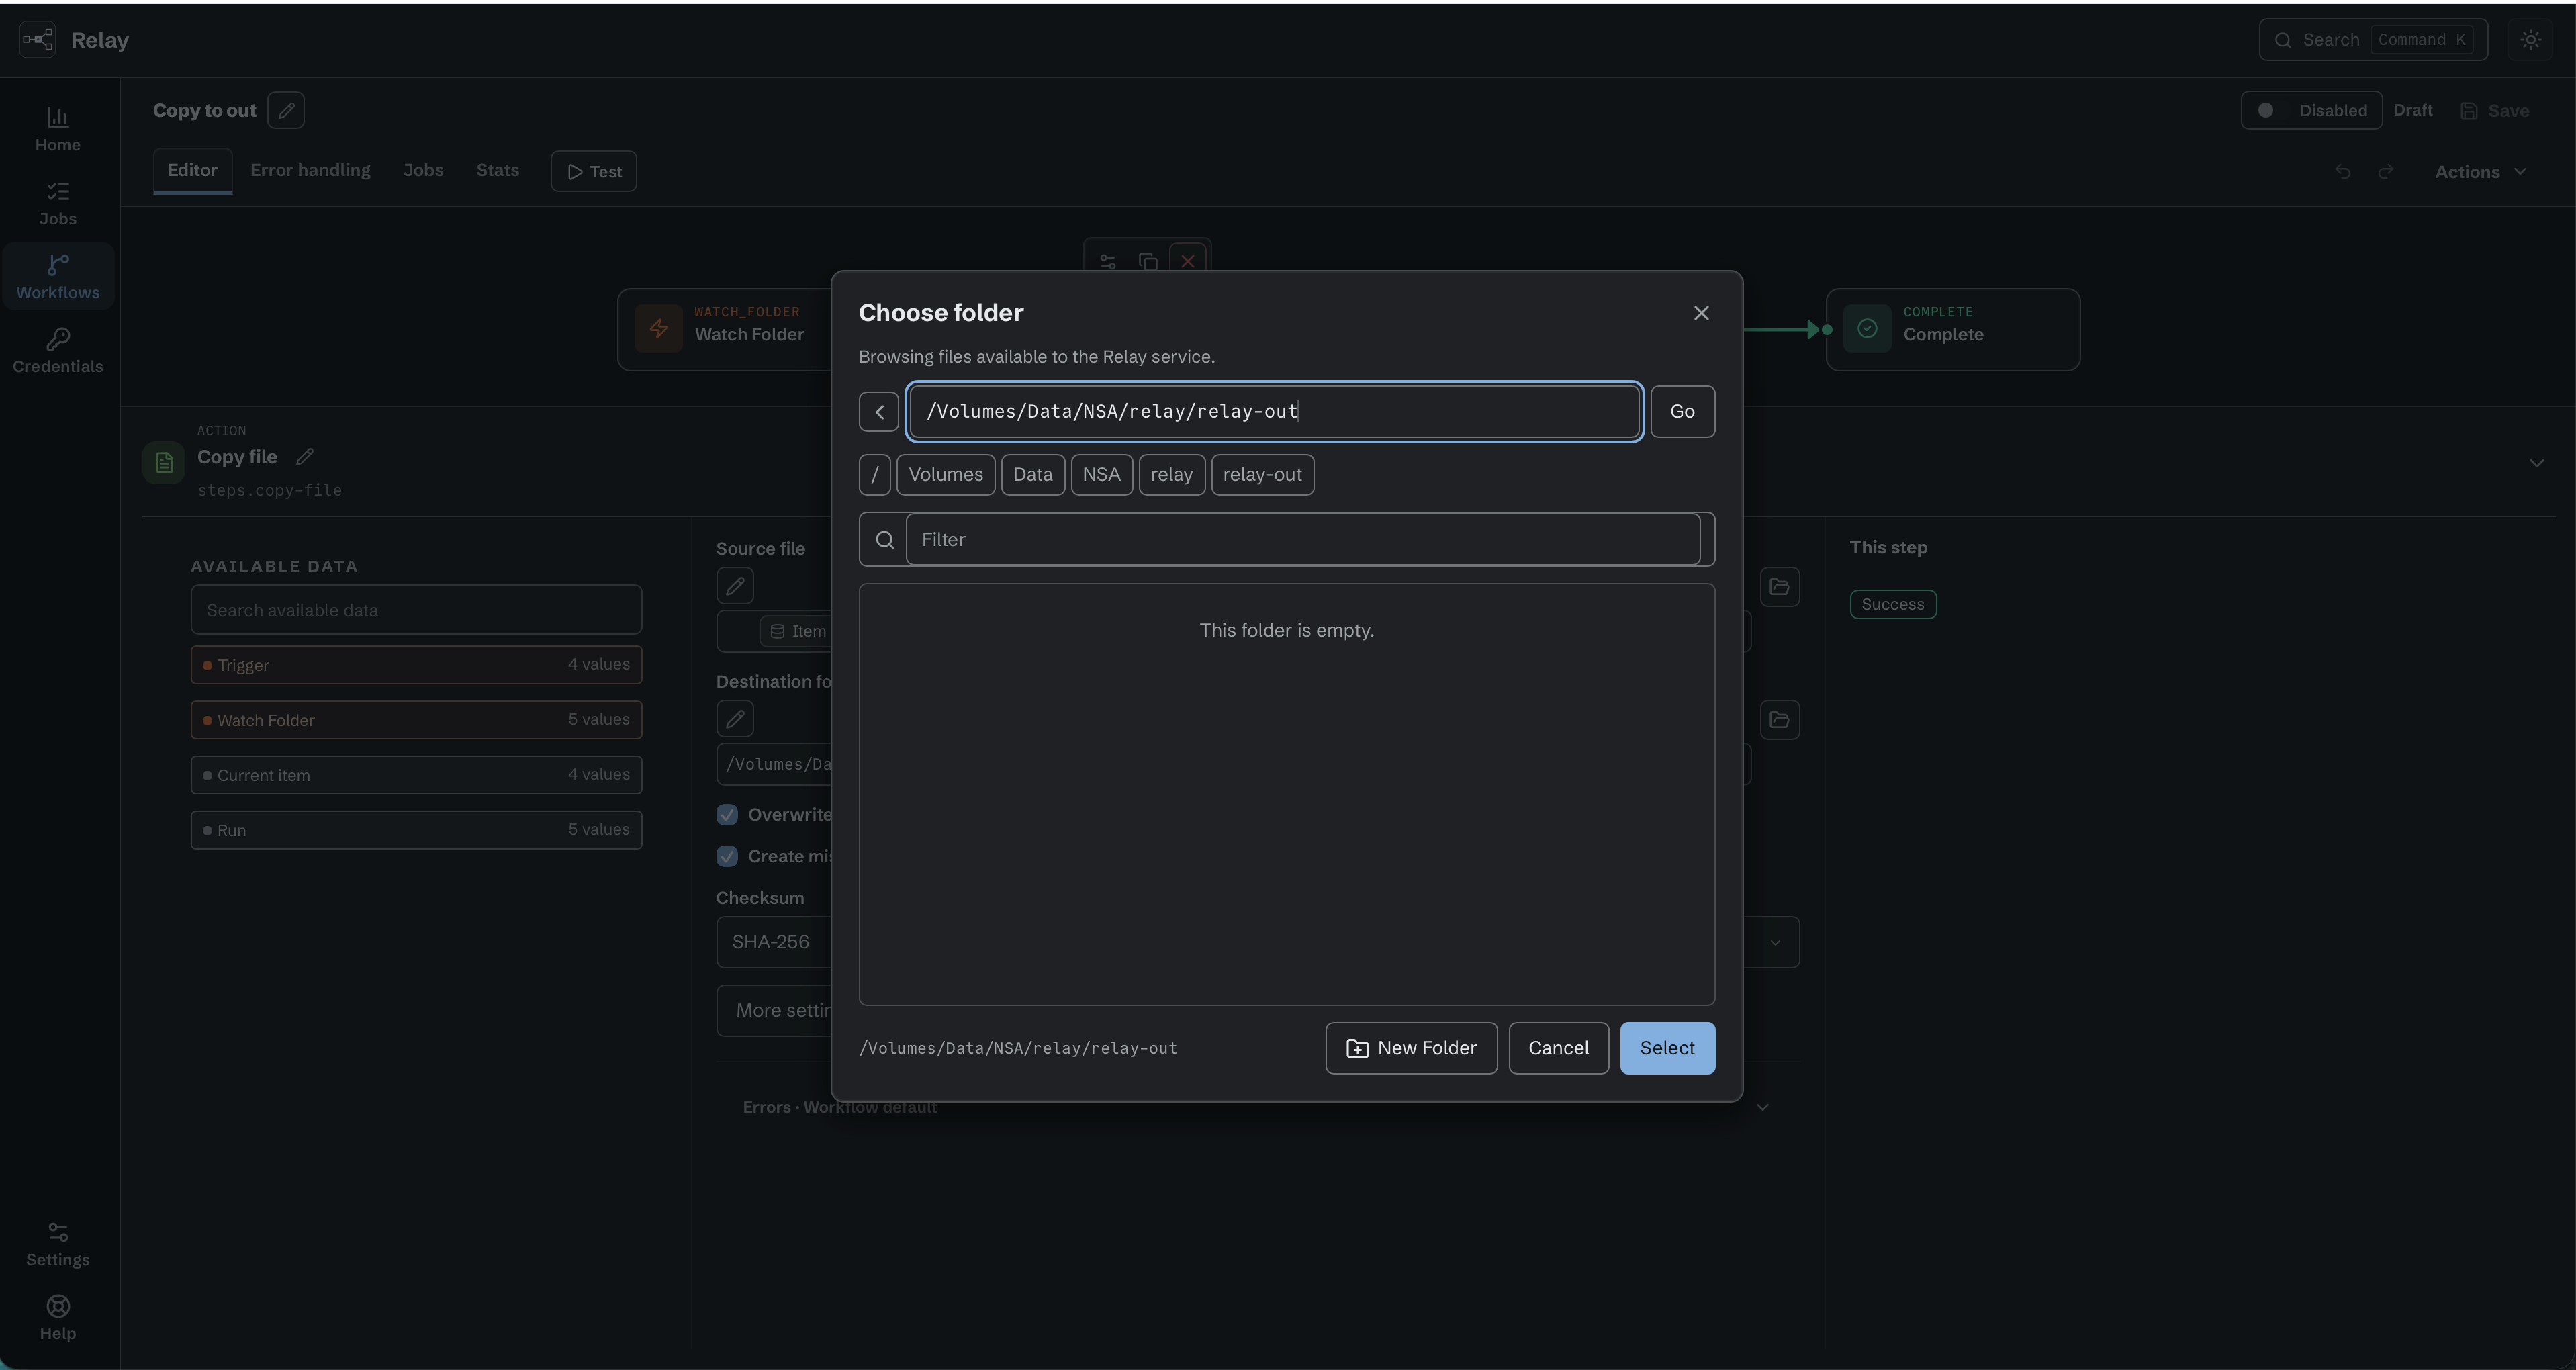Open Settings in the sidebar

[x=58, y=1245]
